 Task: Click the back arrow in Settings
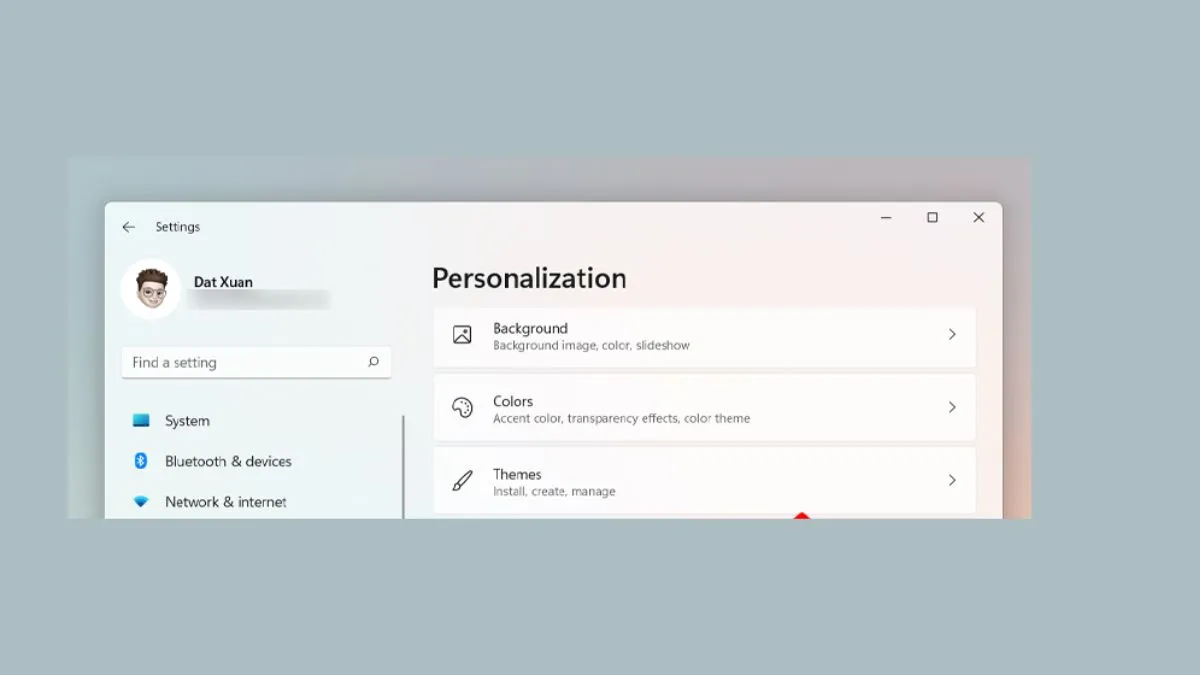pos(128,227)
